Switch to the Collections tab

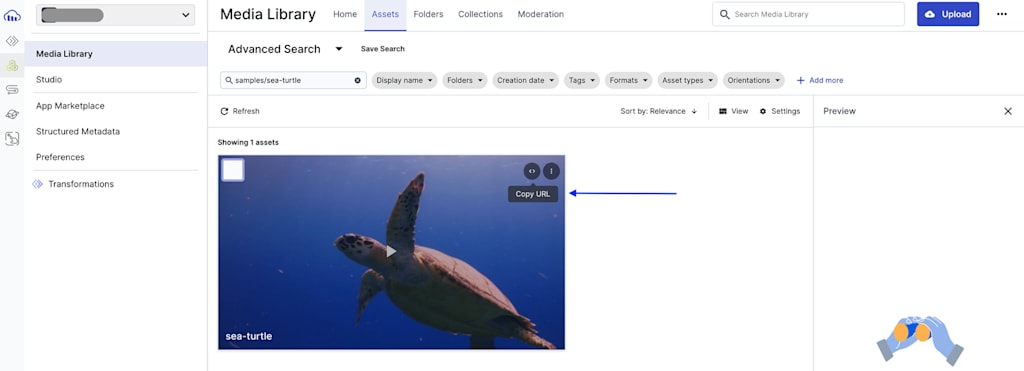tap(481, 14)
